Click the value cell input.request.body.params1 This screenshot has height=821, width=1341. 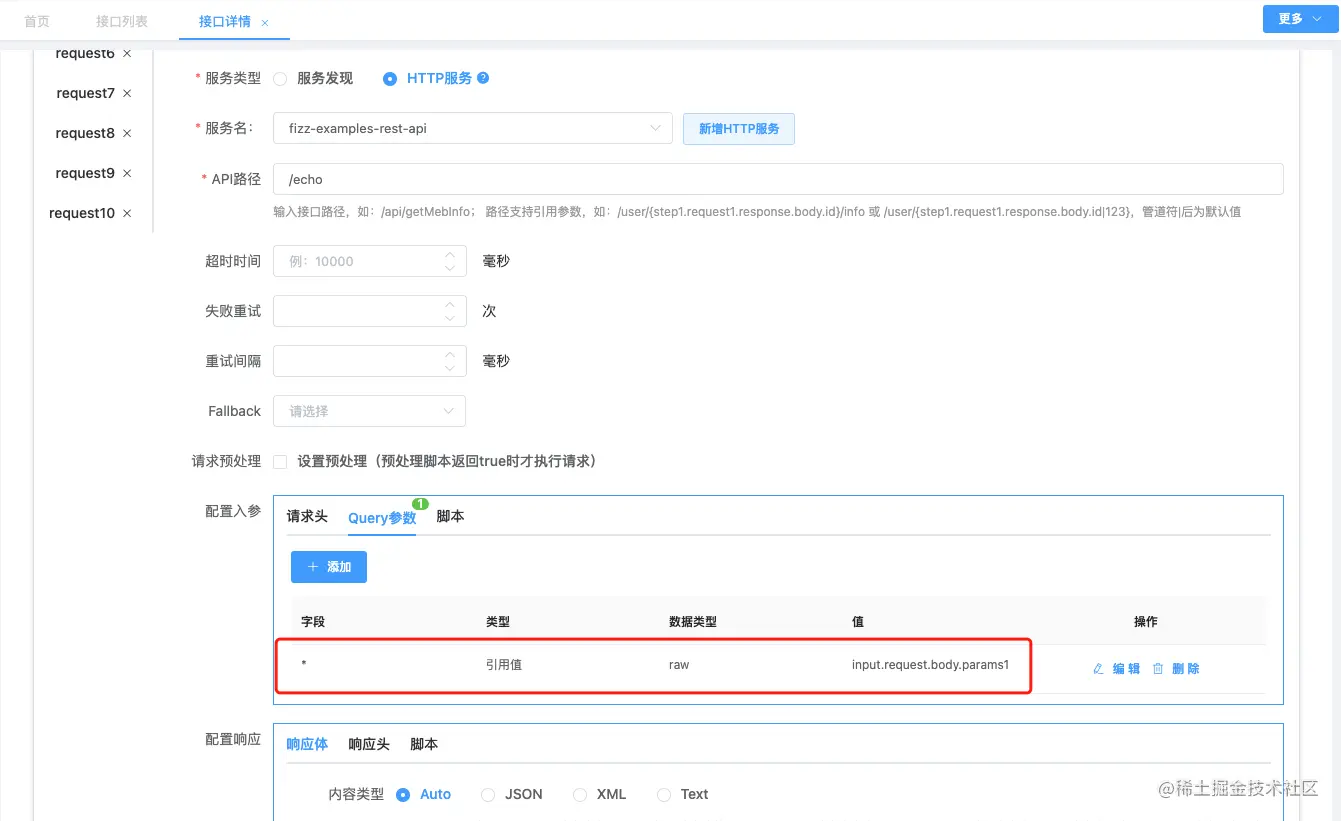point(930,665)
